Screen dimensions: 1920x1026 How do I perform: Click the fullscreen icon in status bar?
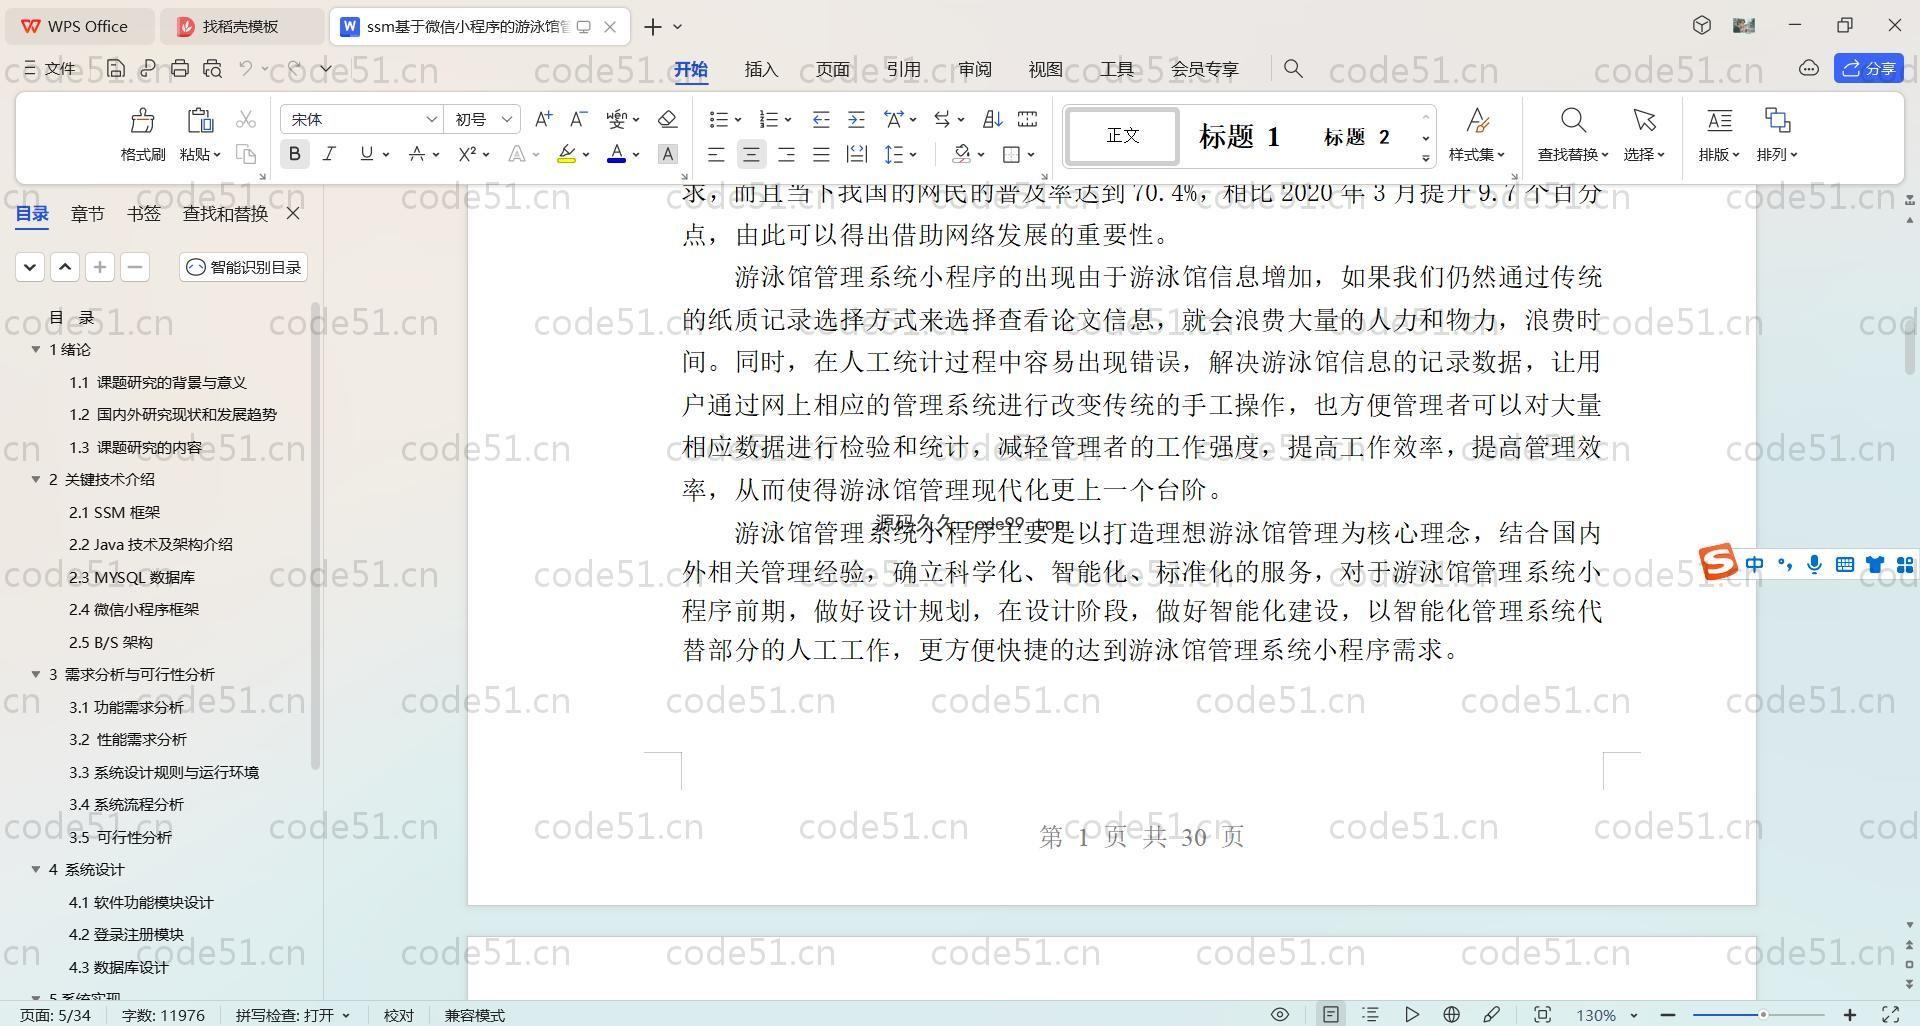pyautogui.click(x=1890, y=1014)
